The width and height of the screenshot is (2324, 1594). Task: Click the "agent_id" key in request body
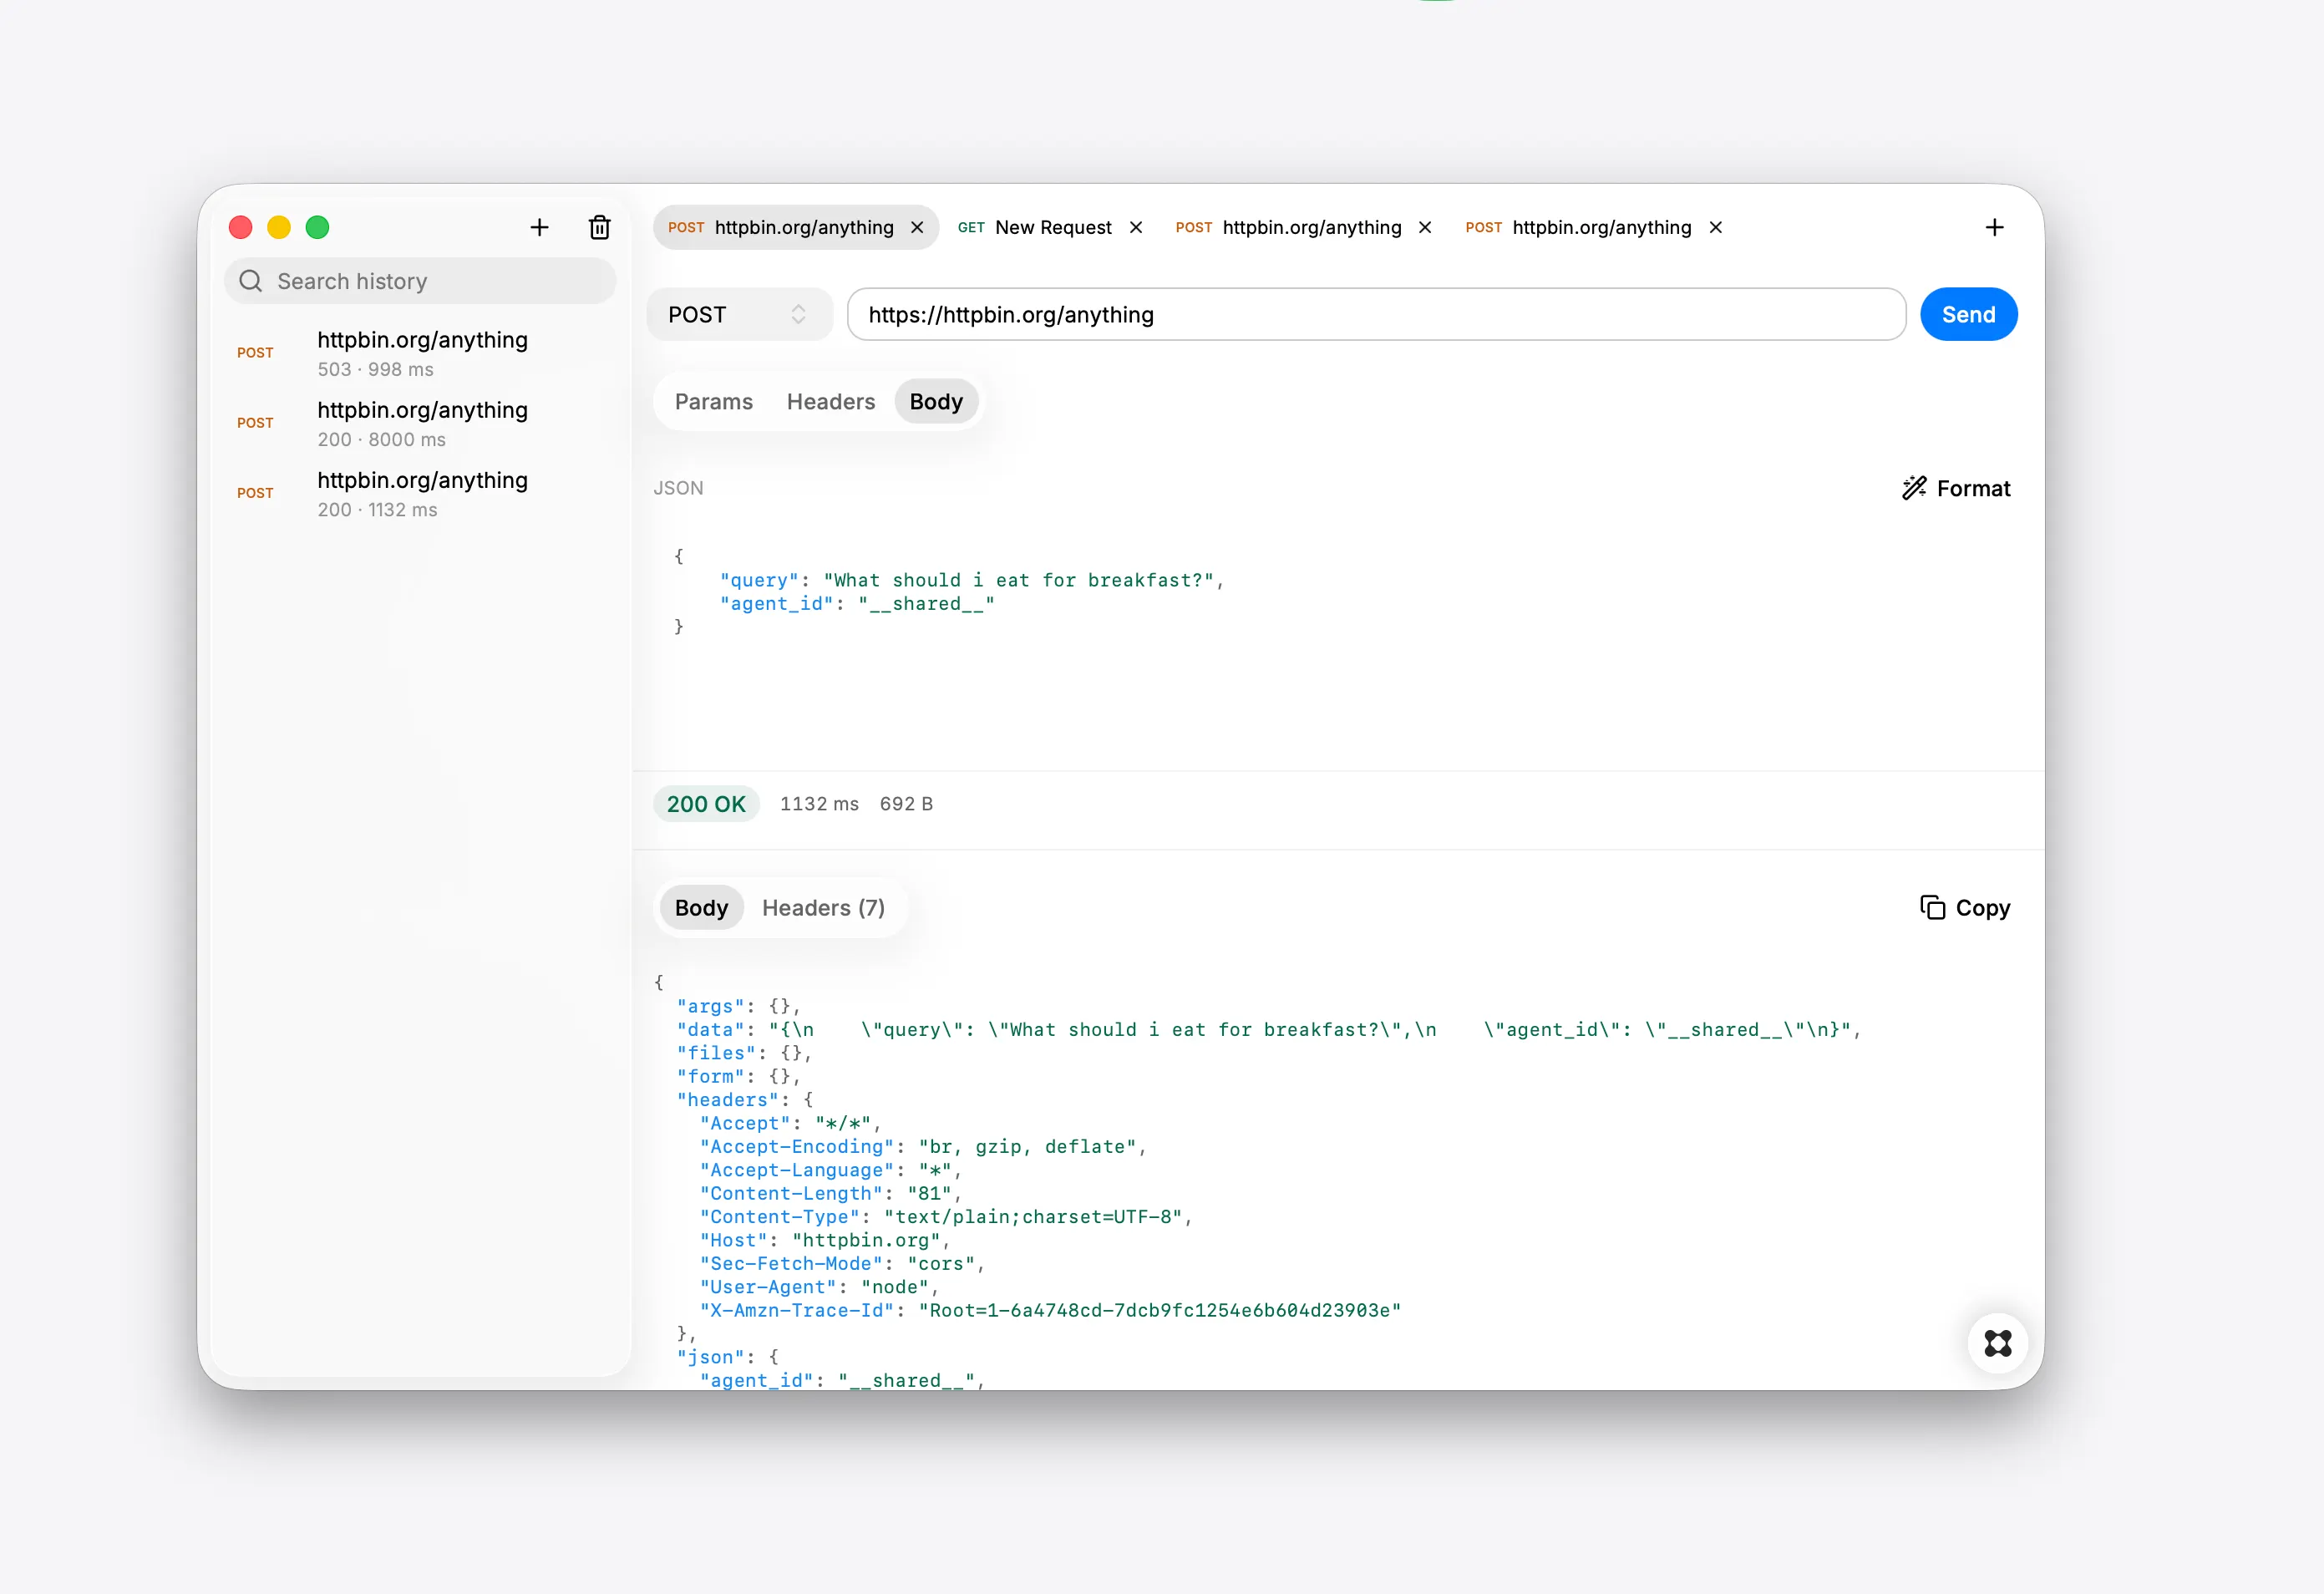pyautogui.click(x=776, y=603)
